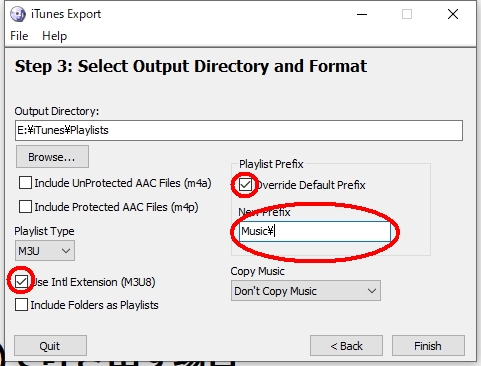Click the Playlist Prefix group label
Image resolution: width=481 pixels, height=366 pixels.
tap(271, 164)
